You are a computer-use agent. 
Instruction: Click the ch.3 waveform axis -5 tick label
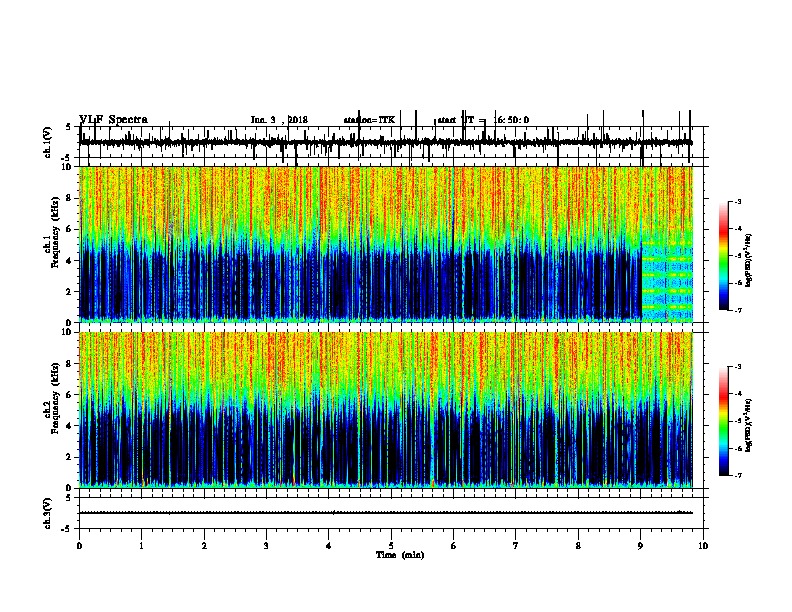(67, 529)
